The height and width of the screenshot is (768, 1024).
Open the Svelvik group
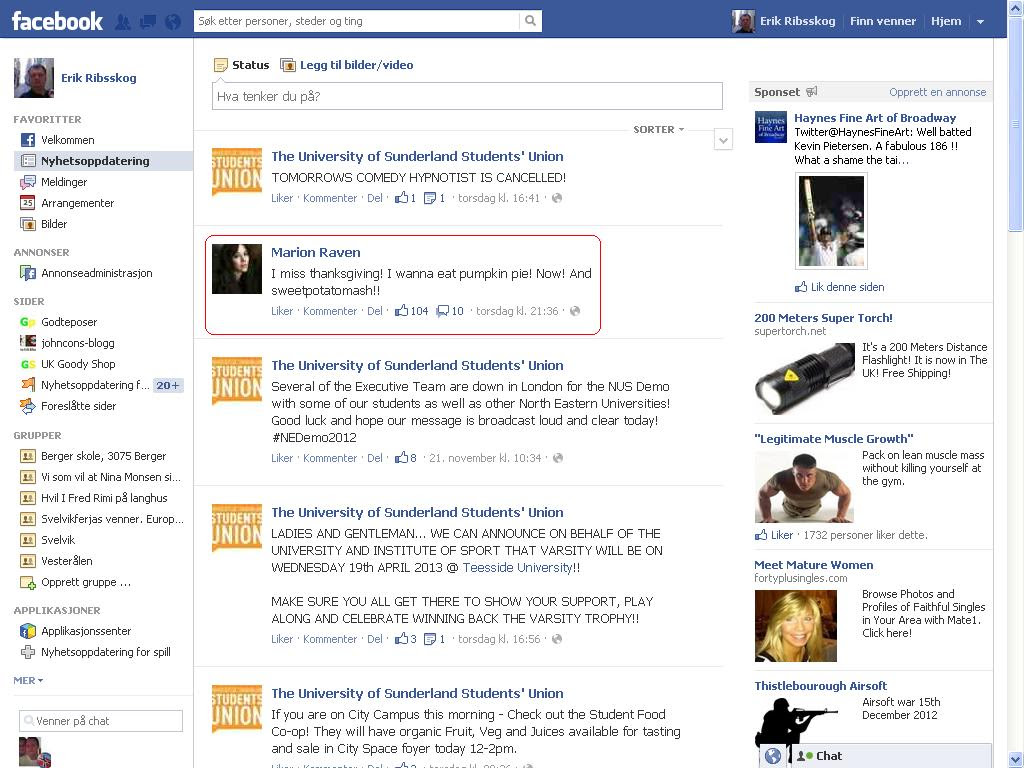pos(57,539)
